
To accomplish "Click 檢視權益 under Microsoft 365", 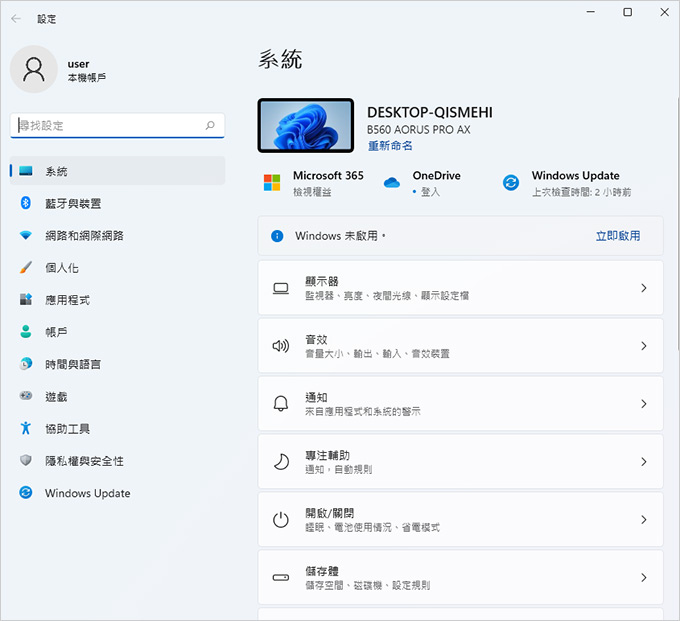I will pyautogui.click(x=312, y=192).
